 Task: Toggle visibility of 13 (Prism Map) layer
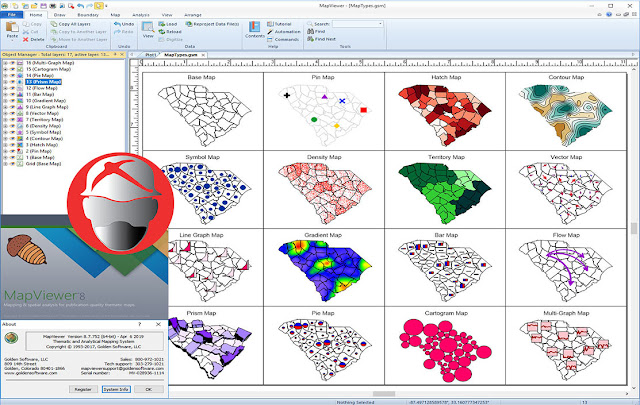(13, 82)
